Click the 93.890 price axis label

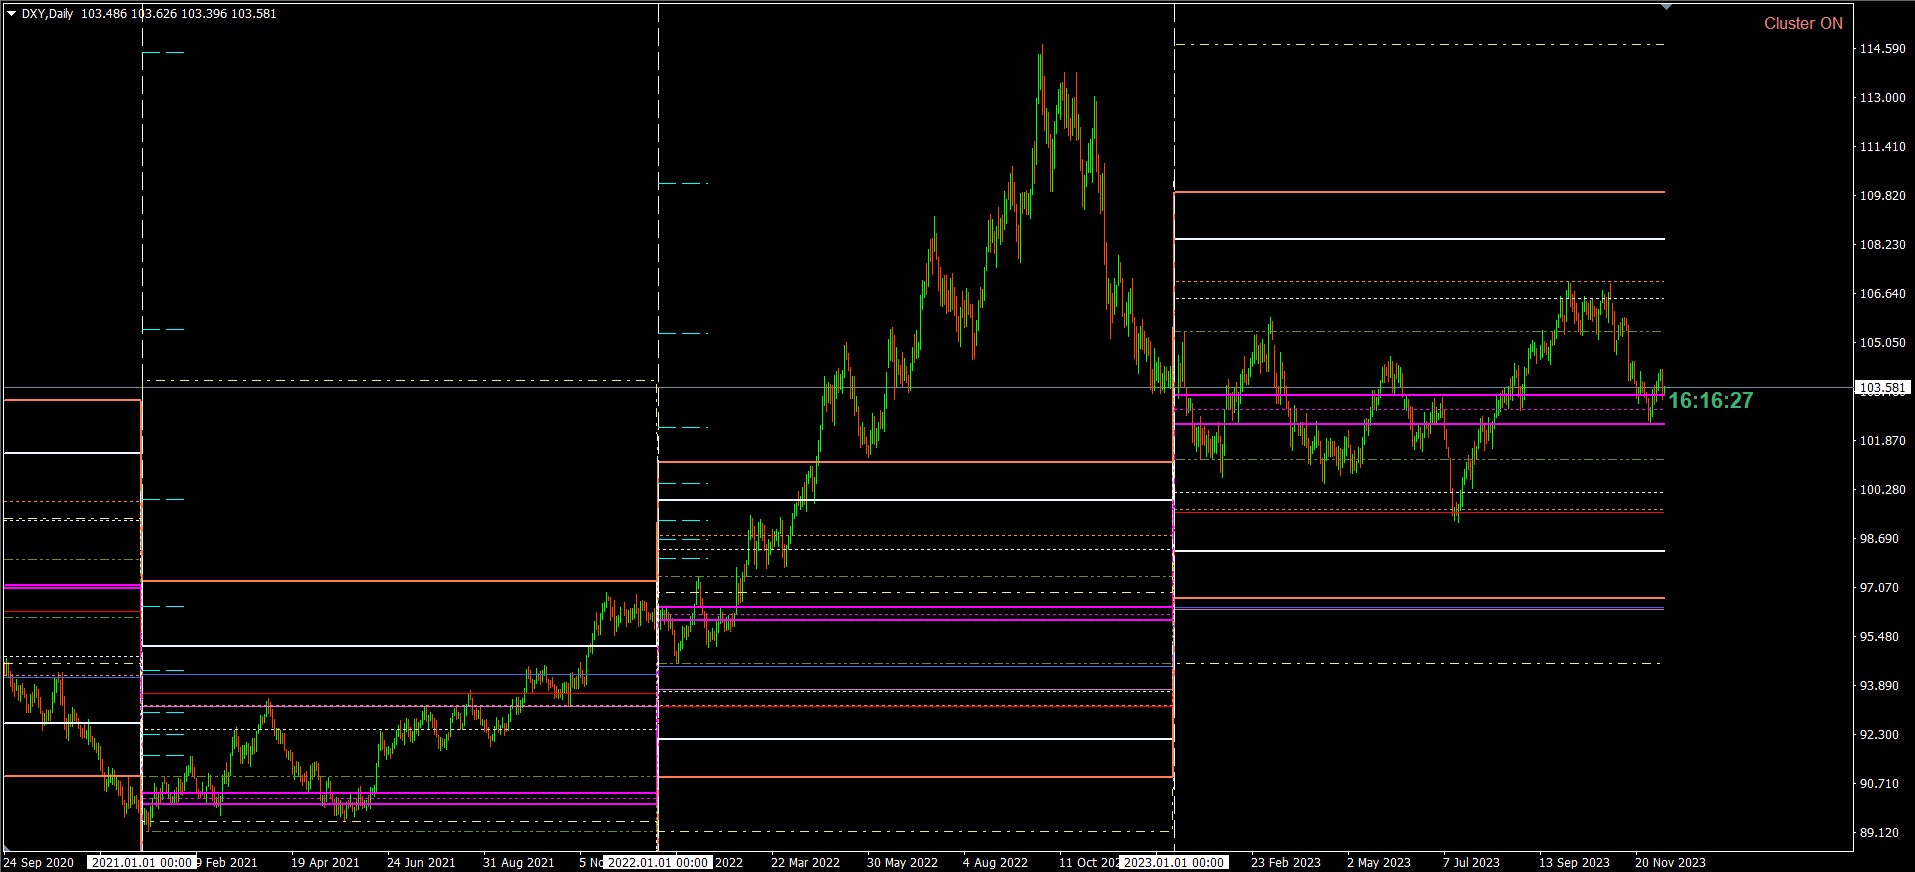point(1878,686)
